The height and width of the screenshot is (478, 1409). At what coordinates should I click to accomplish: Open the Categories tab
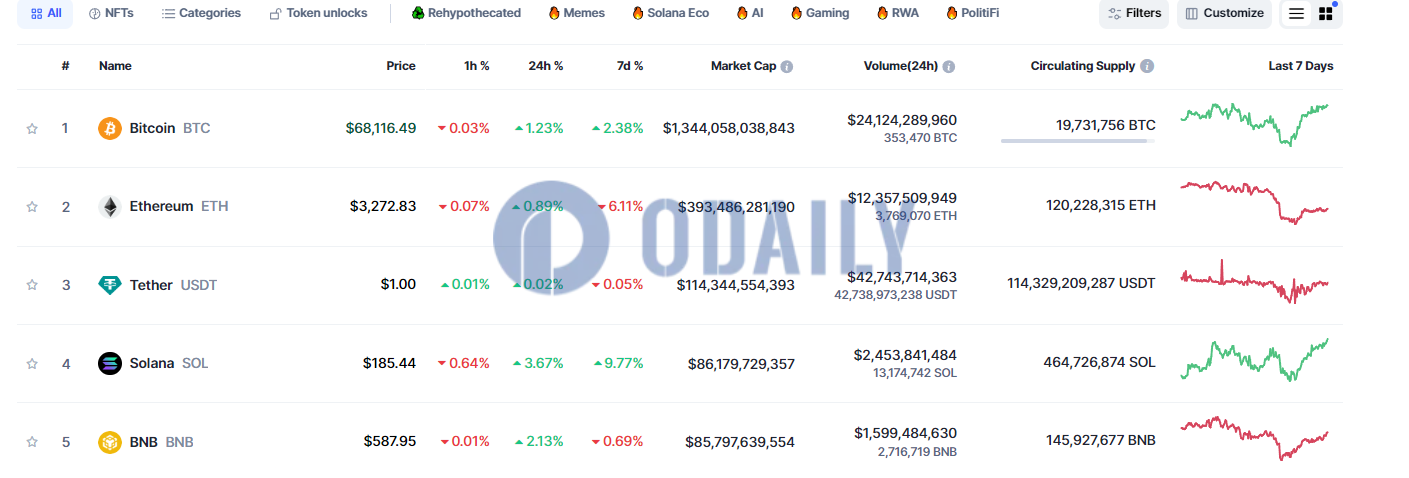(x=201, y=13)
